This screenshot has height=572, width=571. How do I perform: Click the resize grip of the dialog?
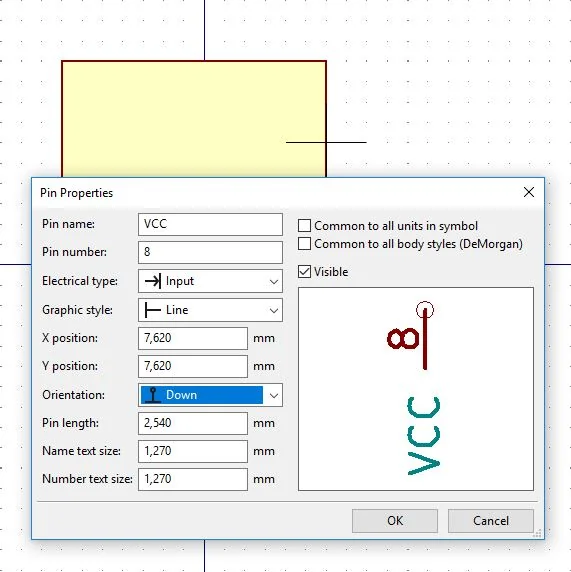tap(537, 534)
